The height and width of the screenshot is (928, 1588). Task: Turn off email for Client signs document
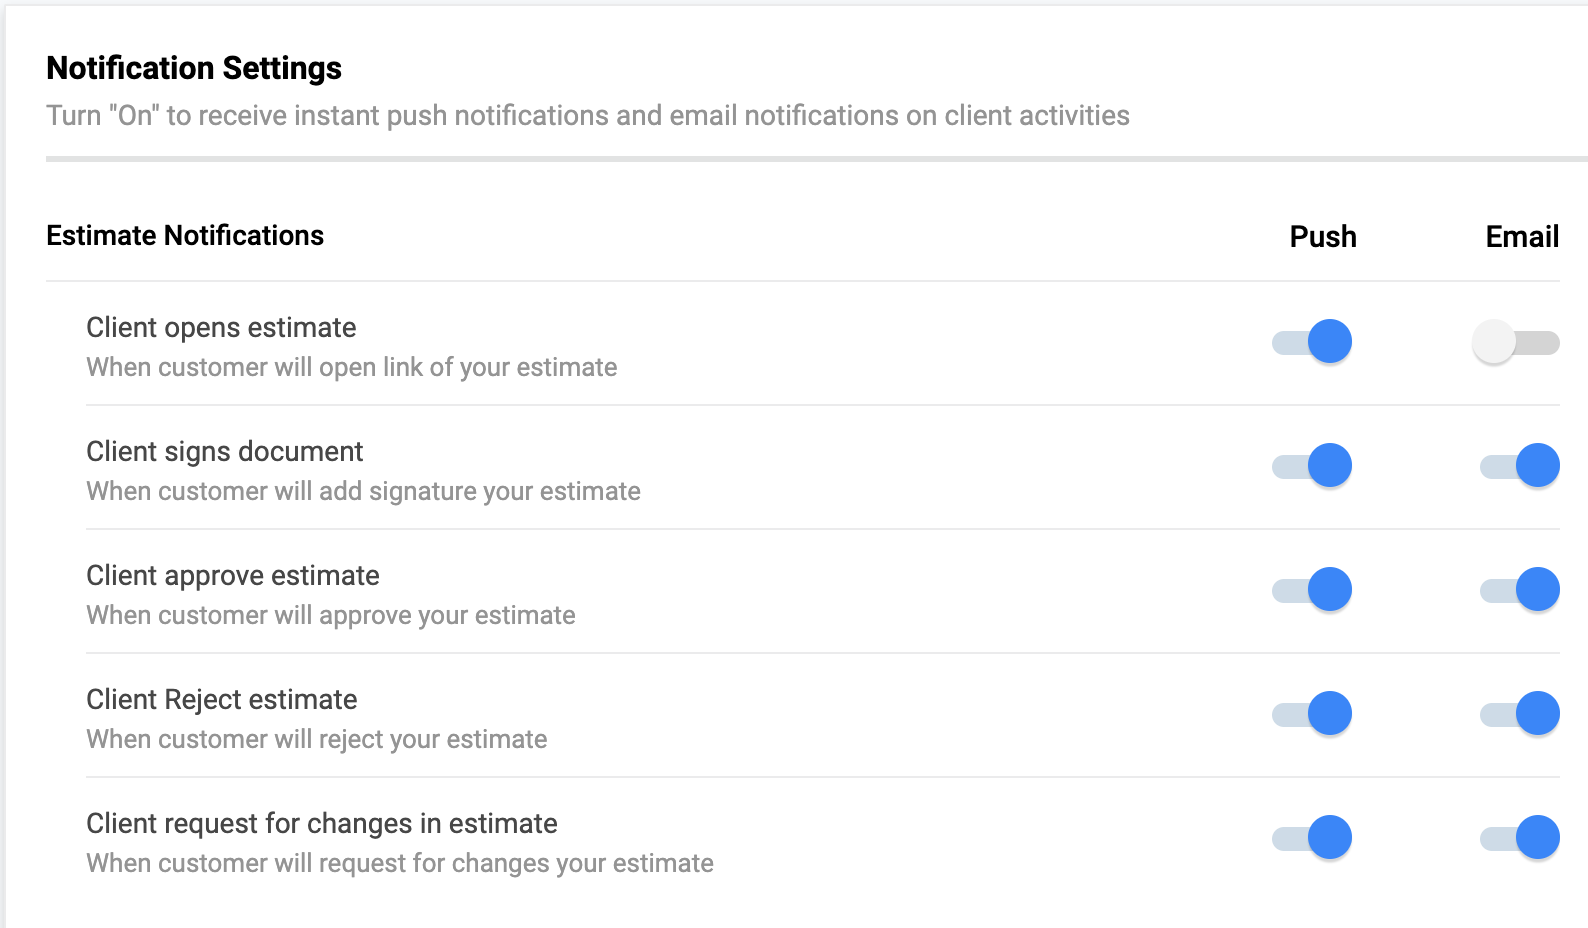tap(1520, 466)
